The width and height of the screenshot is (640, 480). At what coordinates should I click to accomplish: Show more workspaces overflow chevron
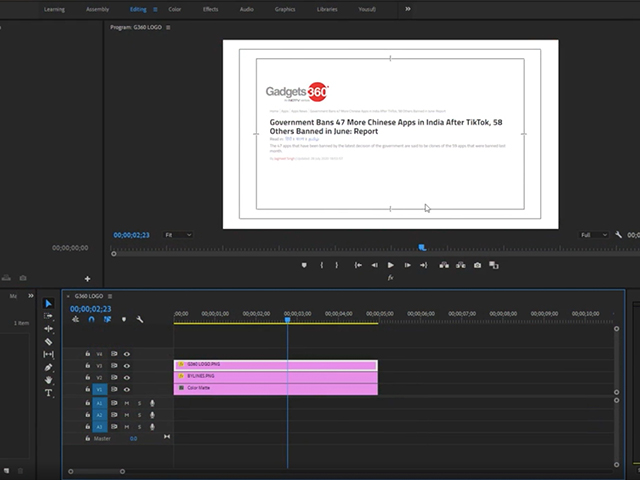407,9
